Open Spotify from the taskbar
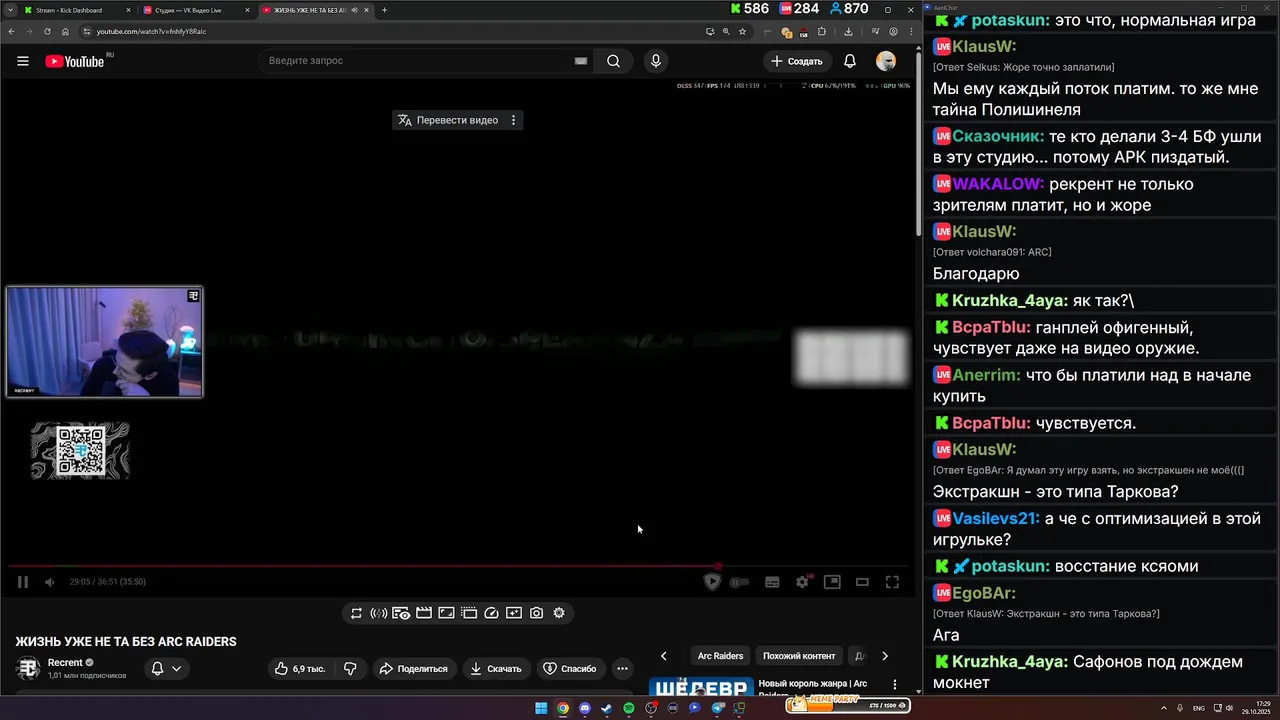The width and height of the screenshot is (1280, 720). [x=629, y=708]
